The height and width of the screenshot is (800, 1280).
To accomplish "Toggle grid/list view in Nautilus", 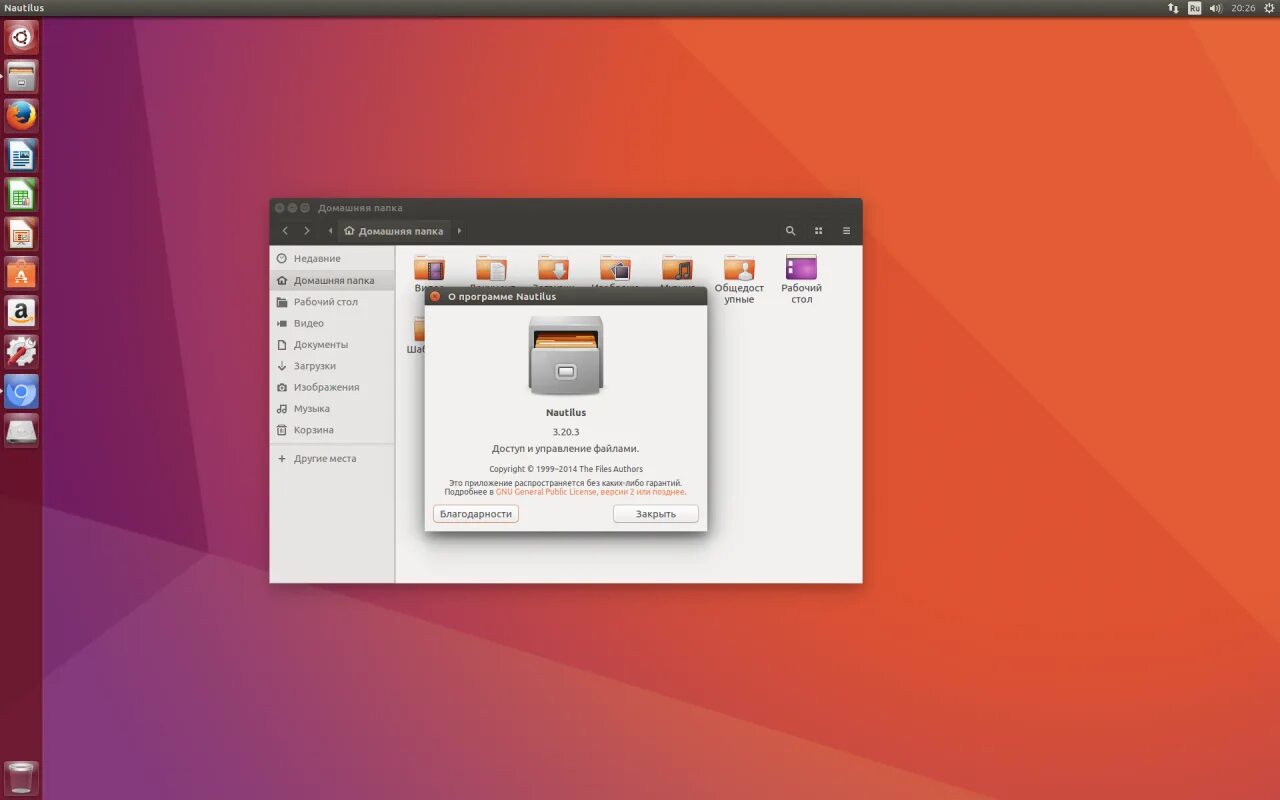I will tap(818, 231).
